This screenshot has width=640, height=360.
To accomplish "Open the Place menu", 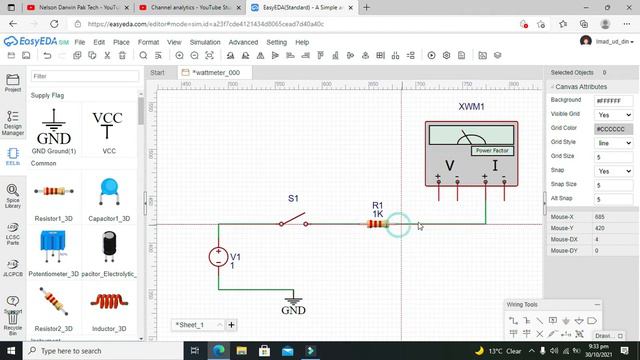I will click(121, 42).
